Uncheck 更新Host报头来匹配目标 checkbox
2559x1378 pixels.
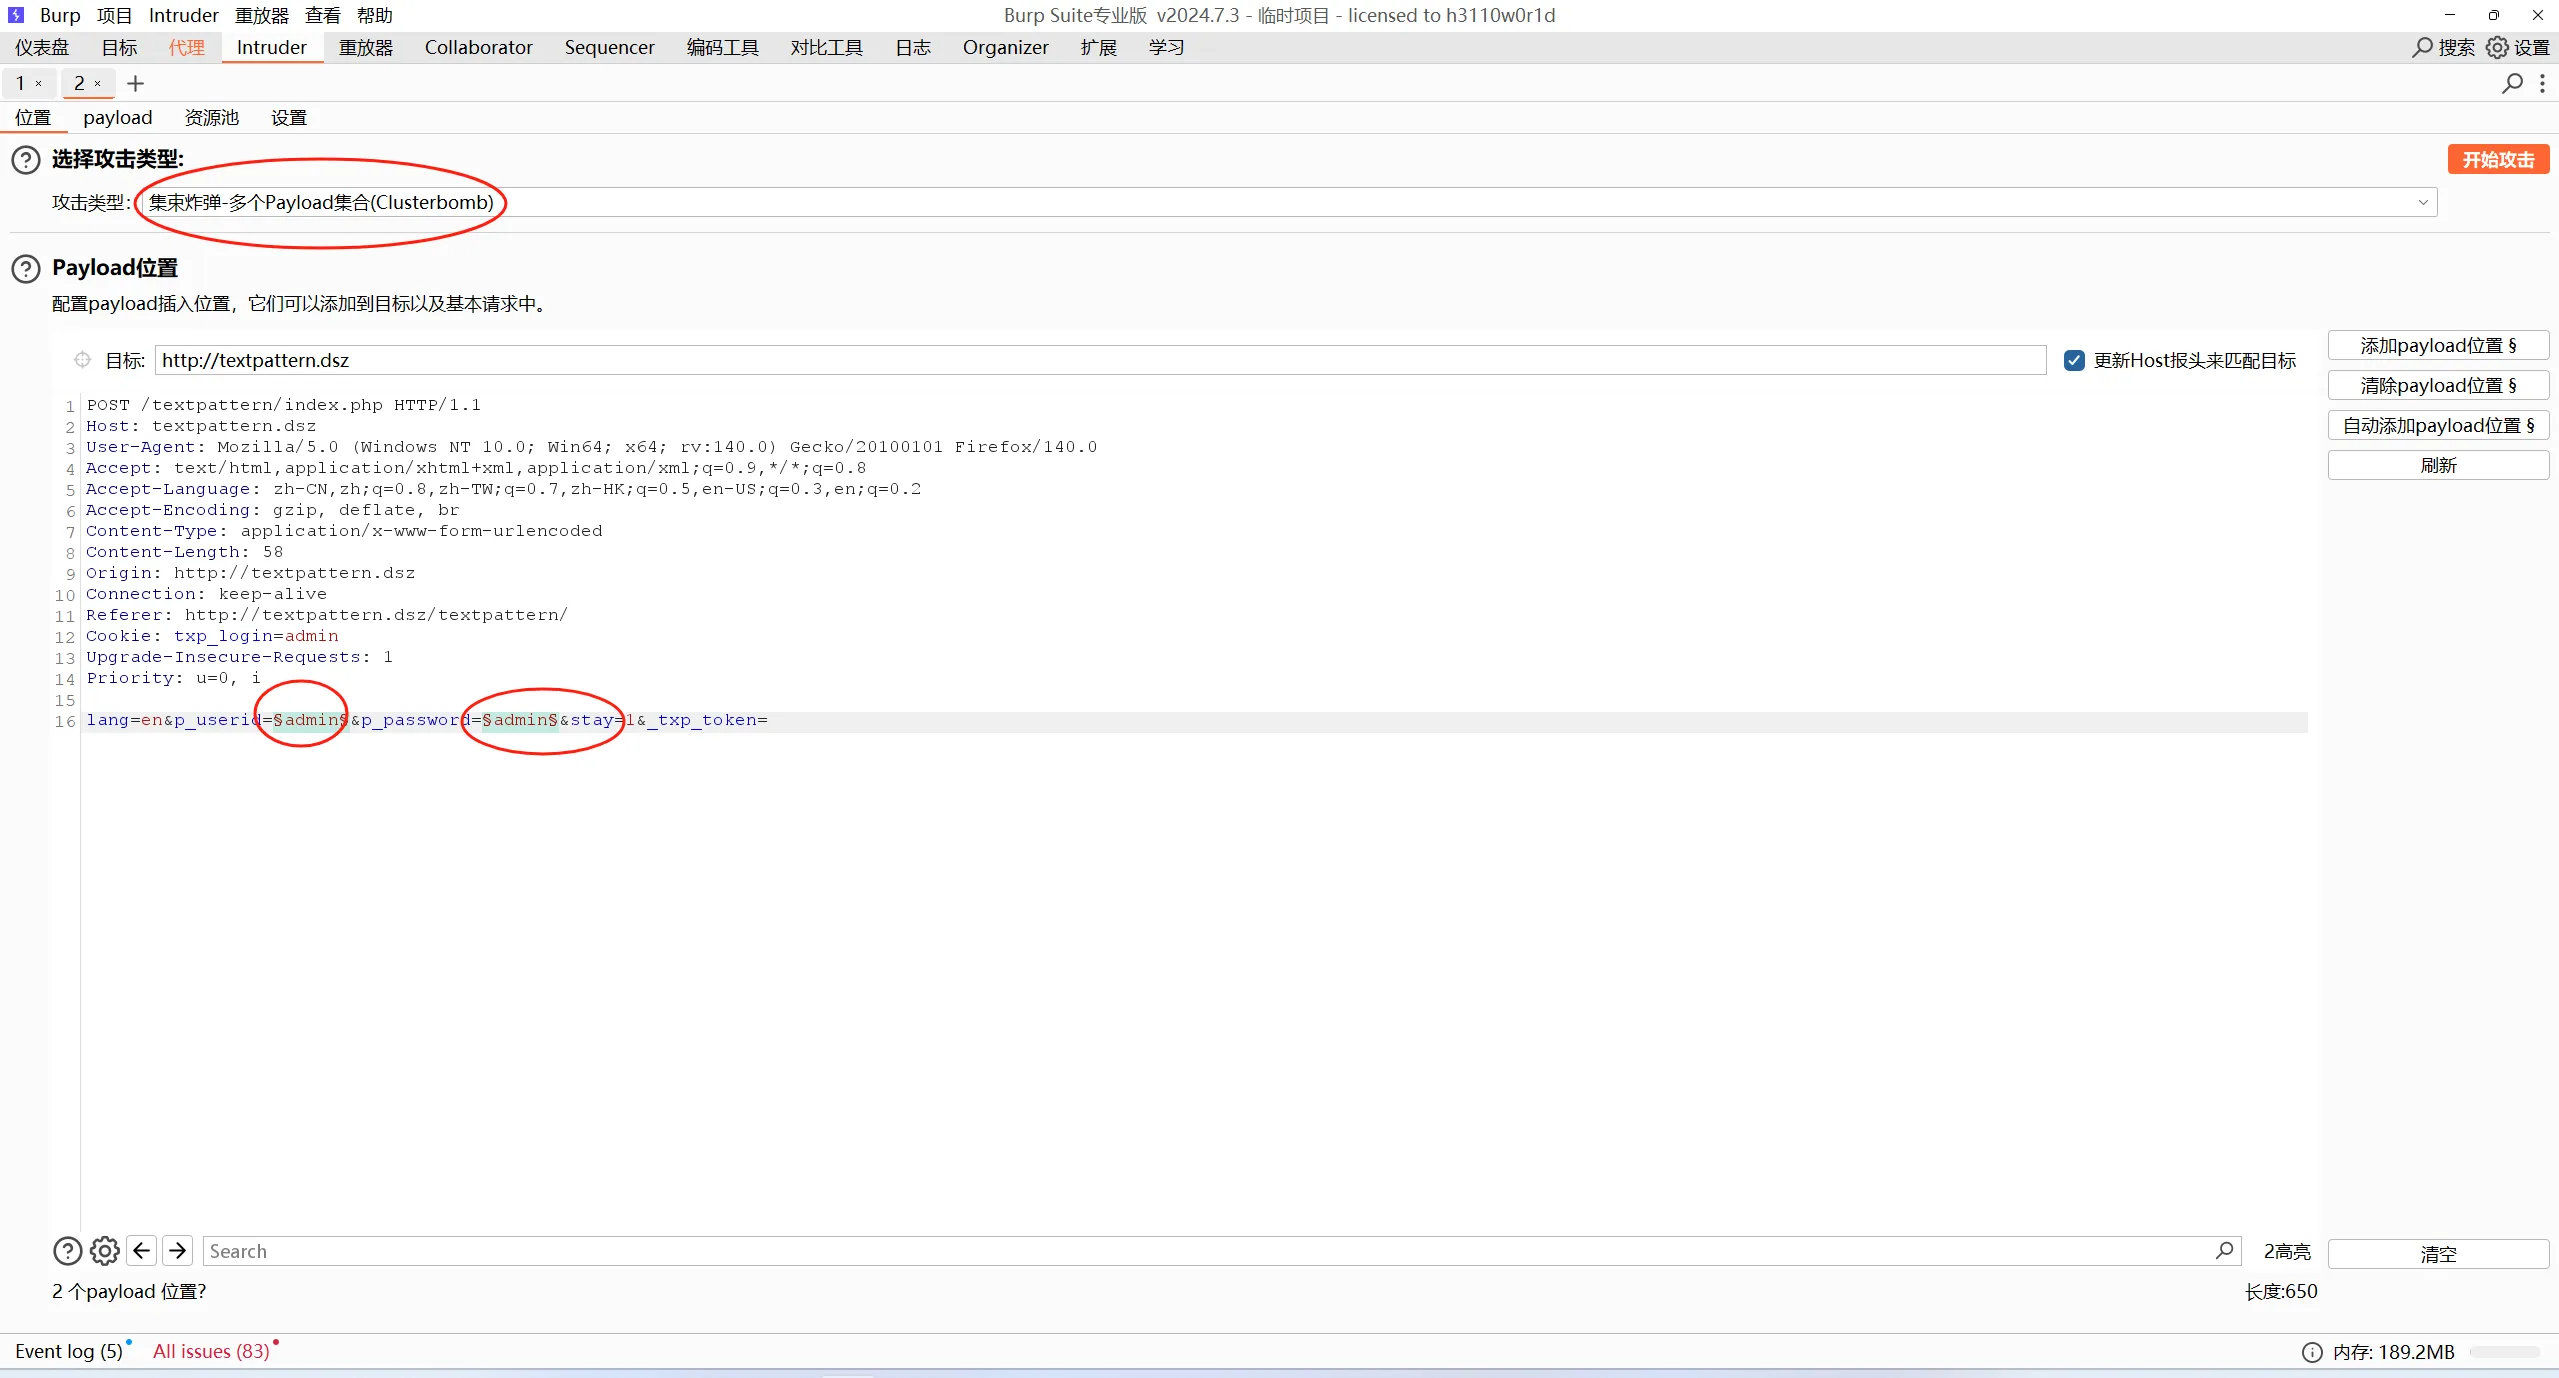(2074, 361)
